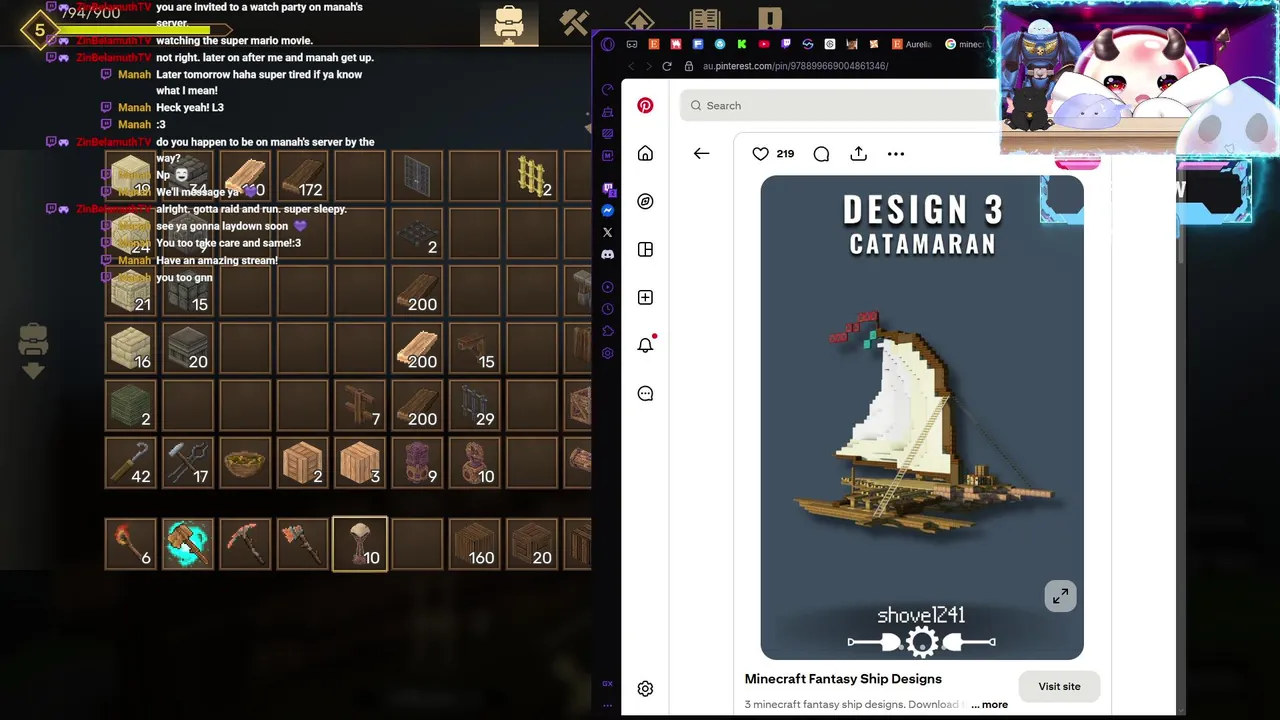Open the pin's comments
Viewport: 1280px width, 720px height.
pos(821,154)
